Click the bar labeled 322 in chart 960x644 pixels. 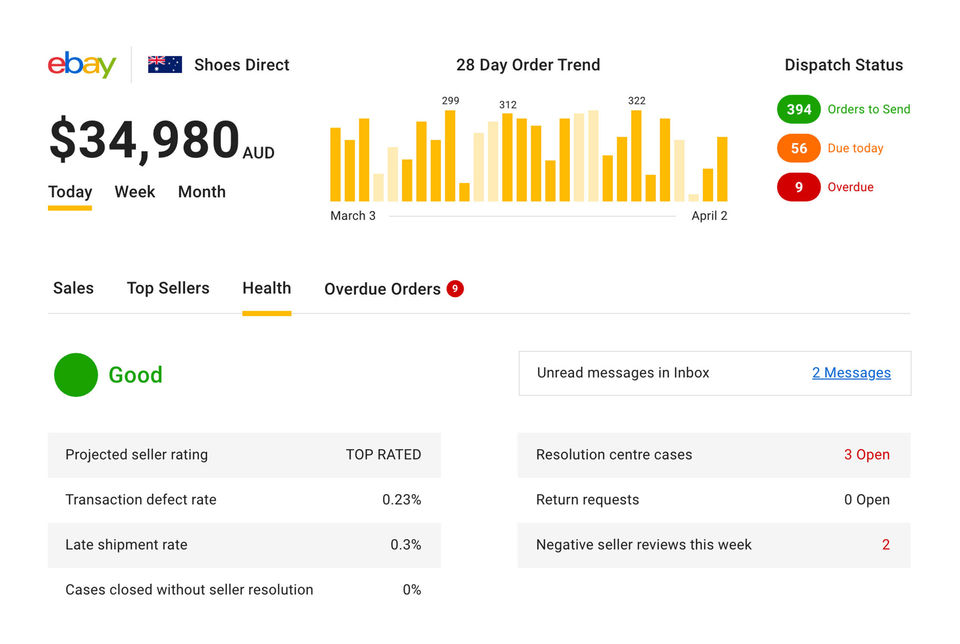tap(636, 156)
